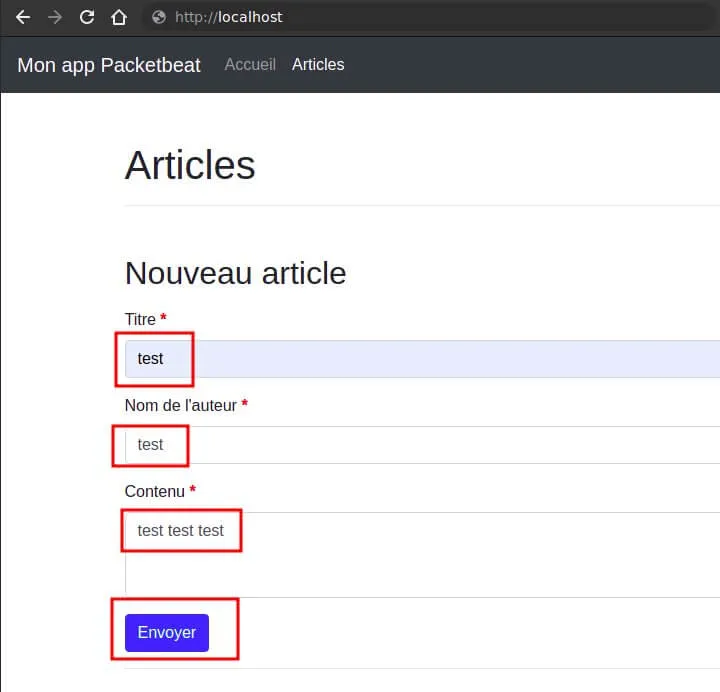Click the Nom de l'auteur label
This screenshot has height=692, width=720.
(181, 405)
